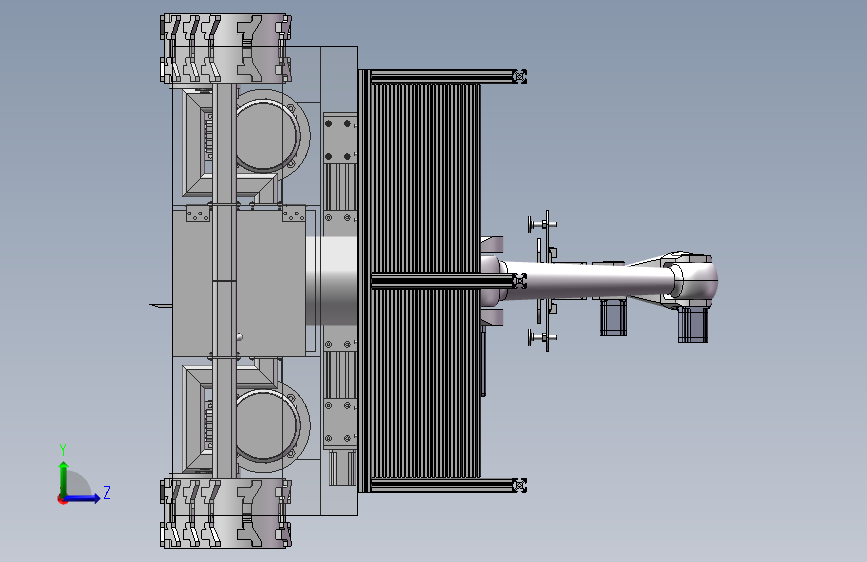
Task: Click the red X-axis dot at the triad origin
Action: pos(62,499)
